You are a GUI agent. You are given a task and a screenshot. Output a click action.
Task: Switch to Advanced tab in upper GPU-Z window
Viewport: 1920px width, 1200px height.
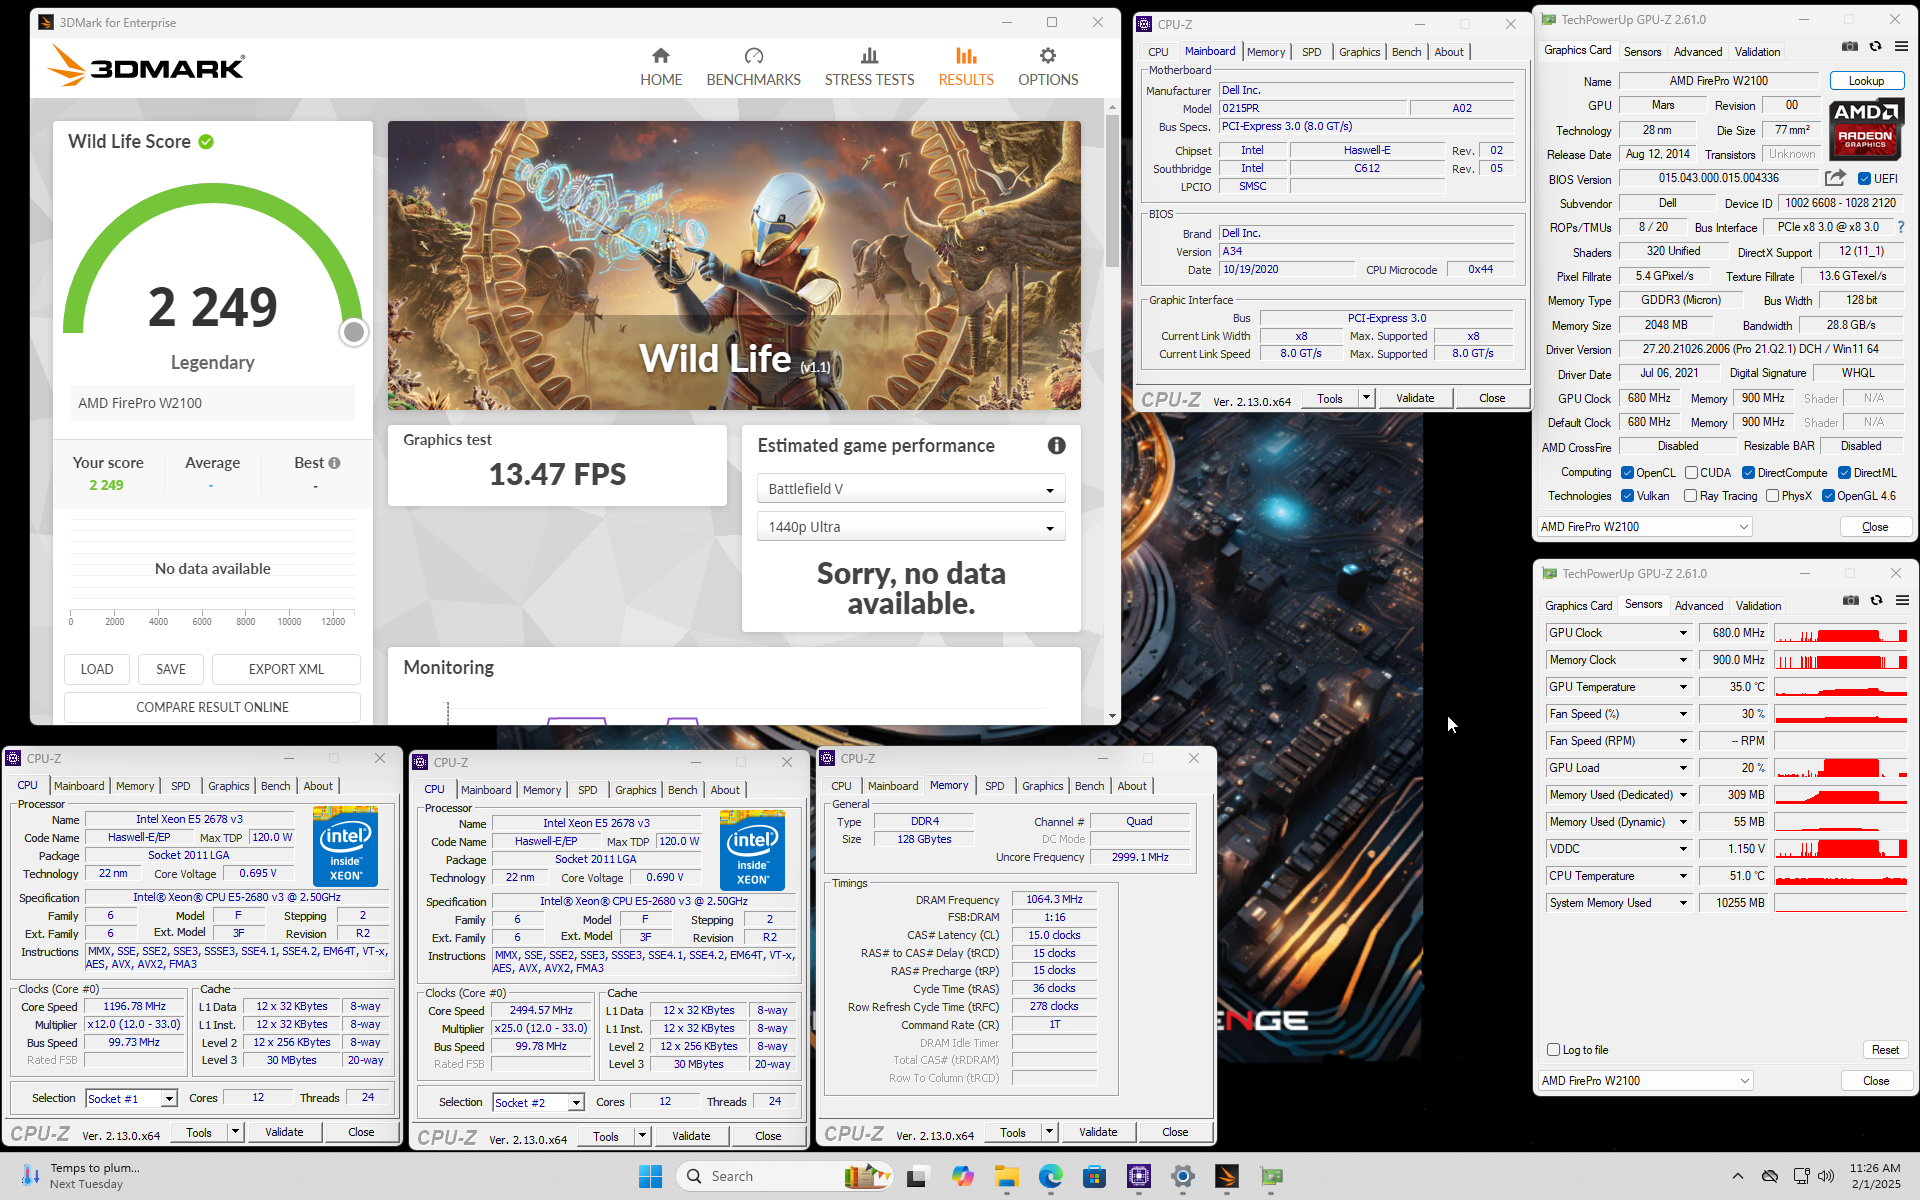1698,52
